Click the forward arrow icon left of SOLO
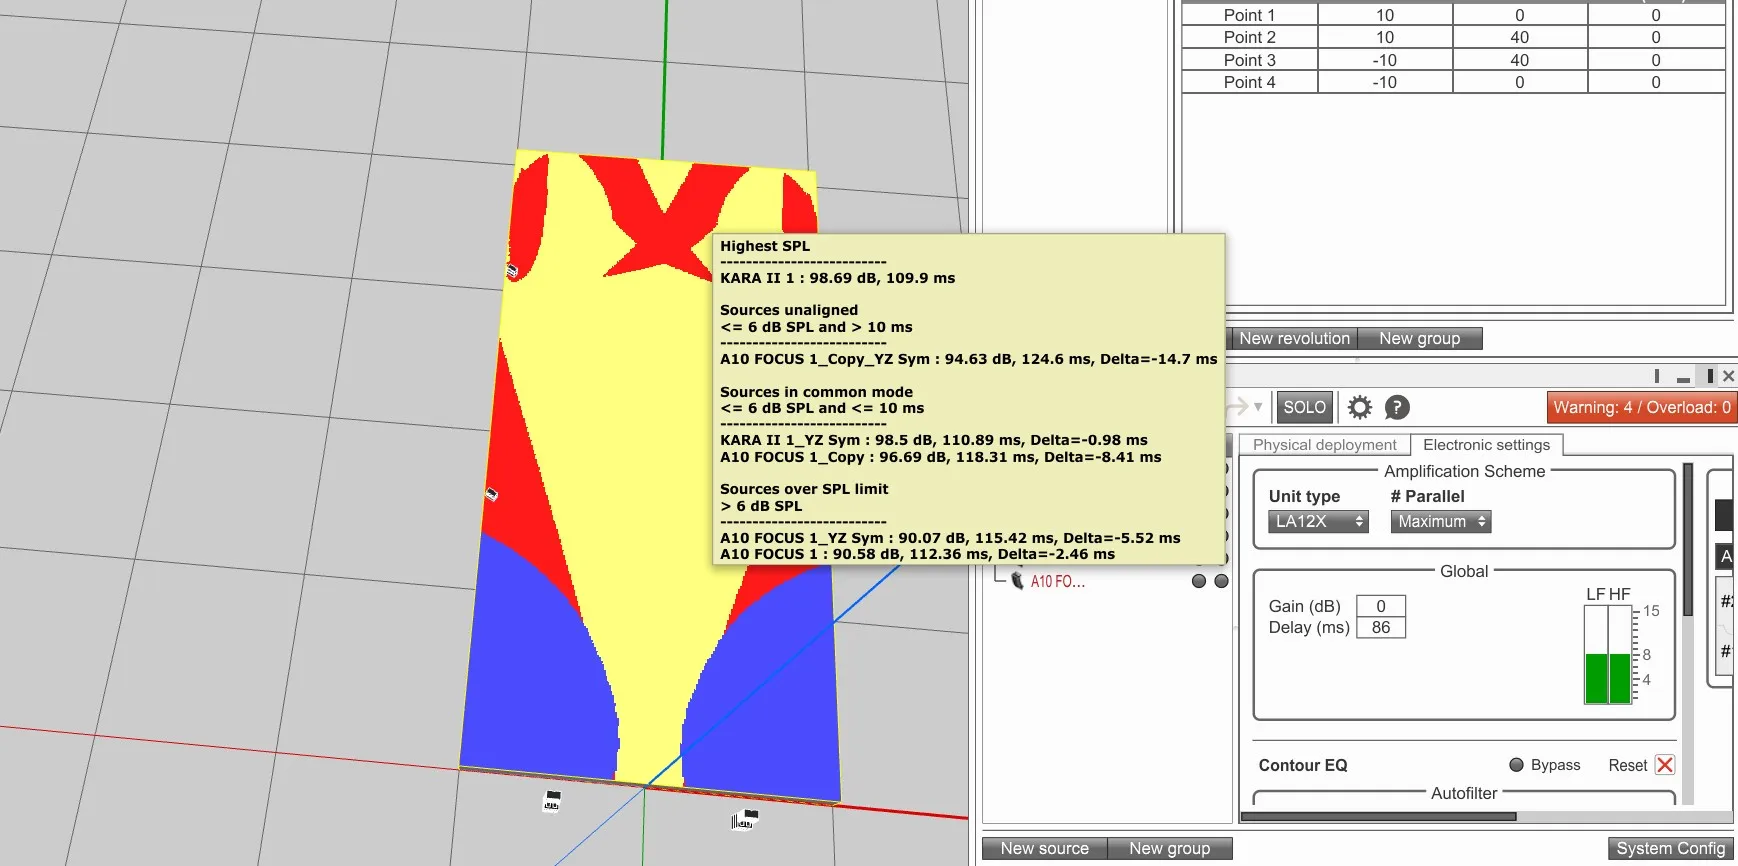This screenshot has height=866, width=1738. click(1238, 406)
